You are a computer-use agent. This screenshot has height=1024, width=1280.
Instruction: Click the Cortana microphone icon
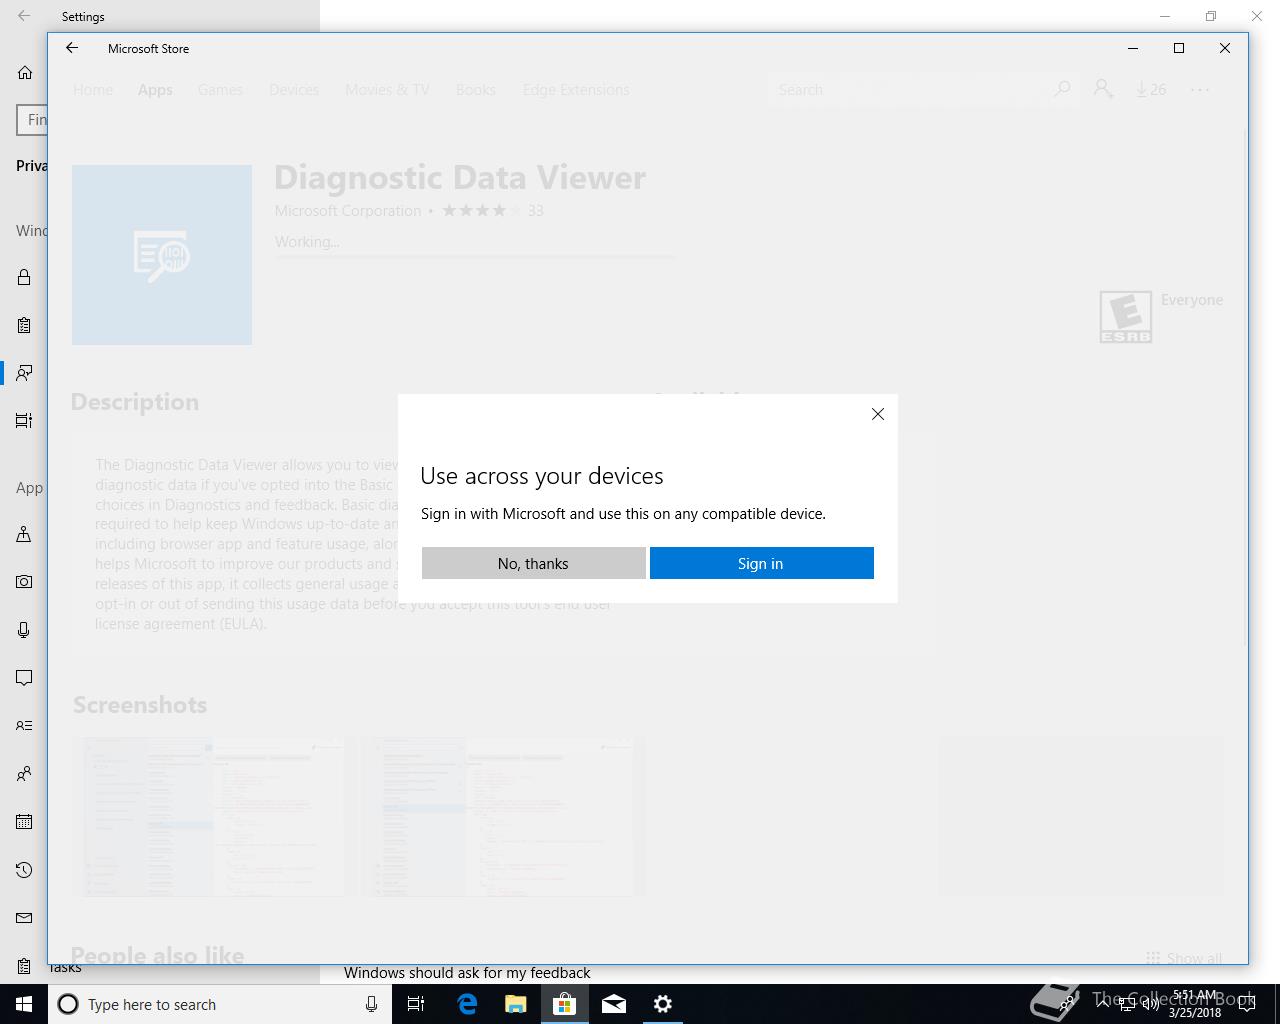[x=371, y=1004]
